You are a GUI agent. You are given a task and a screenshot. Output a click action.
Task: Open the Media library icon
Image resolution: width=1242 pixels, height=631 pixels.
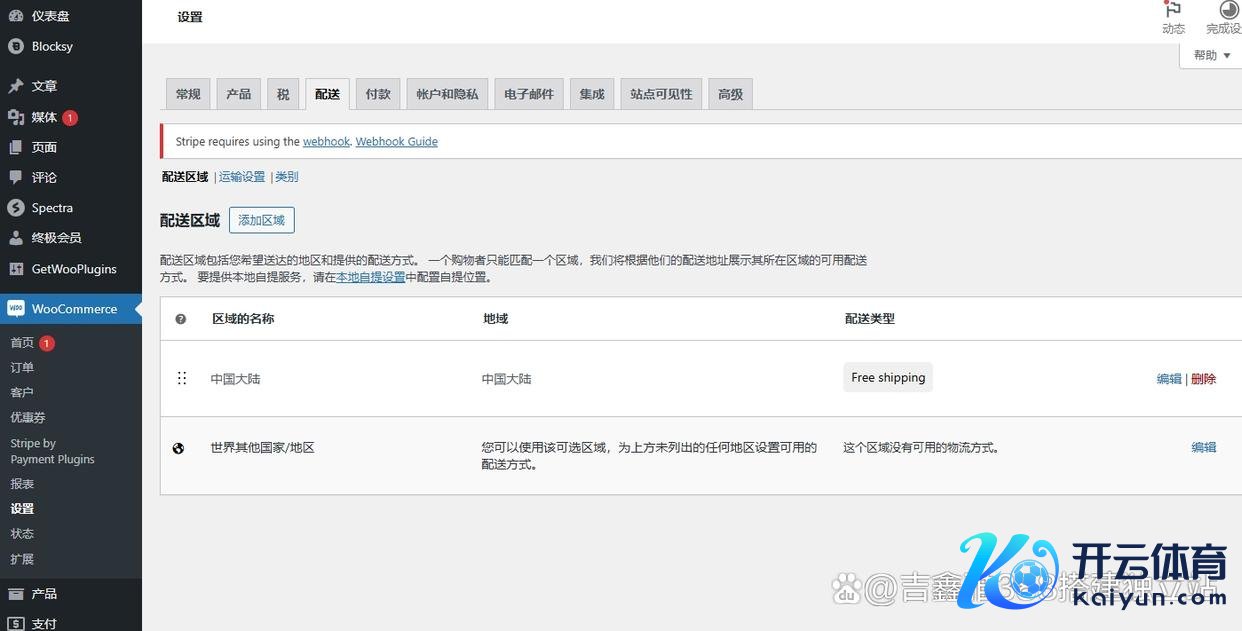[15, 117]
